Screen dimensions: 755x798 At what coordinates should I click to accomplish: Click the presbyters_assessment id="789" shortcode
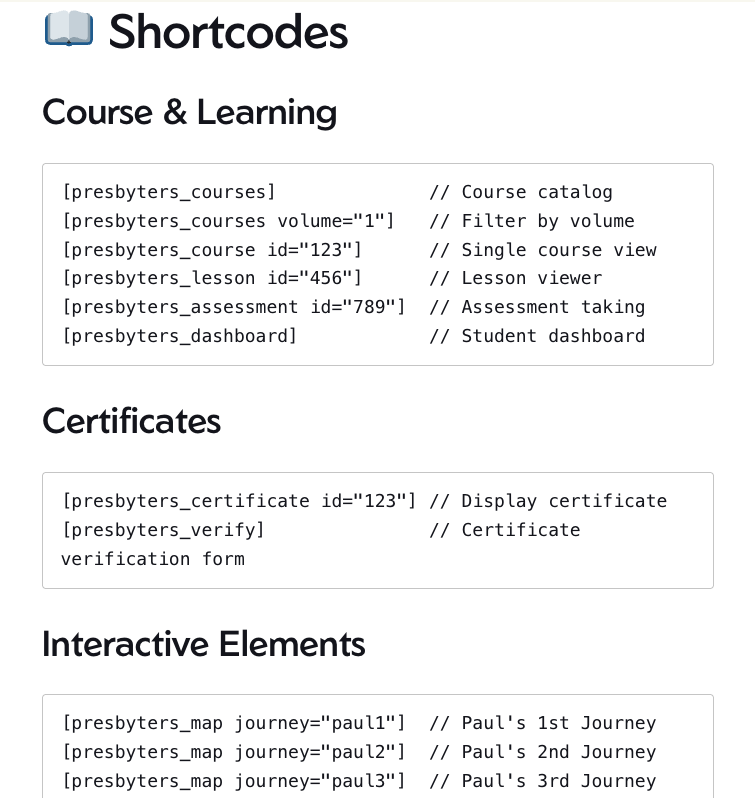pos(233,307)
